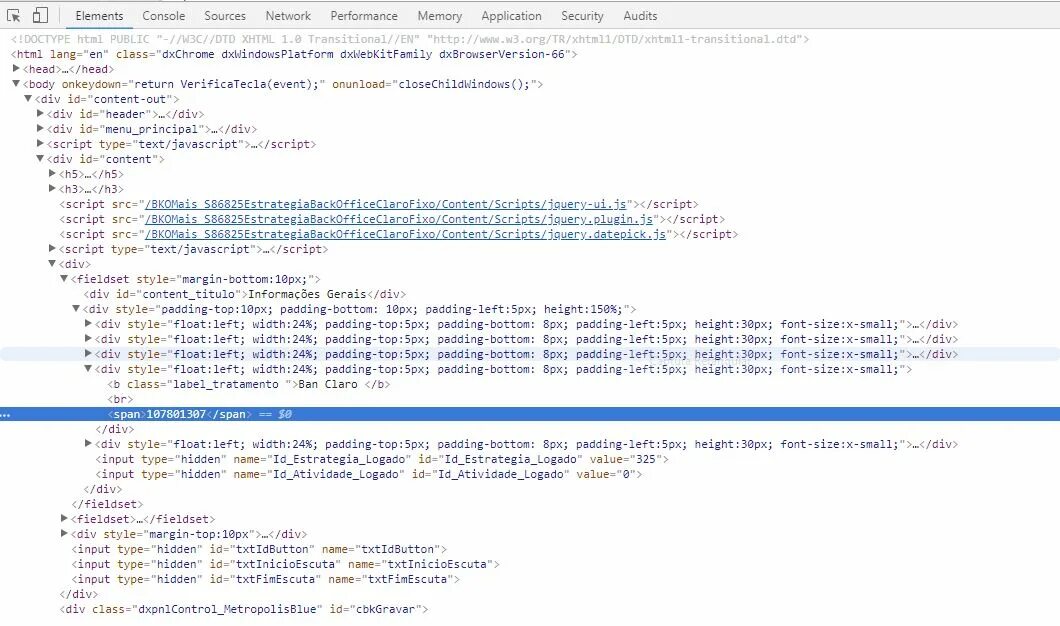Select the content_titulo Informações Gerais row

(245, 294)
